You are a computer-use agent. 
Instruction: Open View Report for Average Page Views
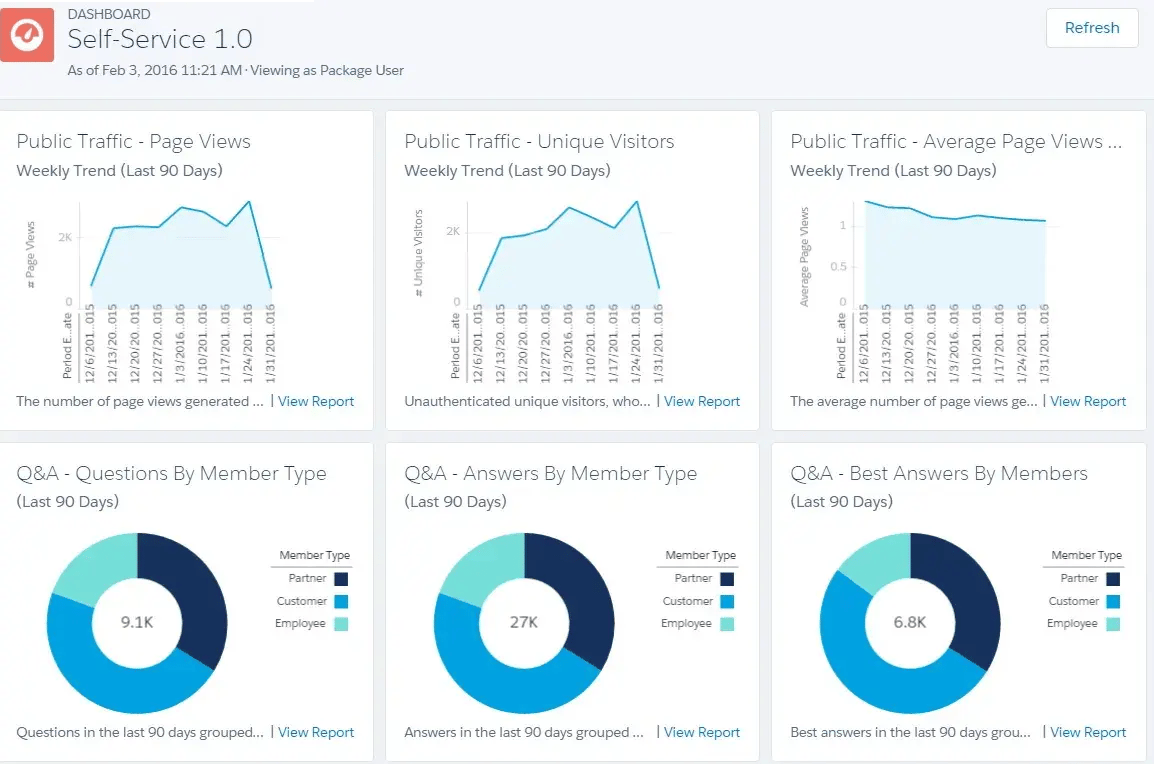1088,401
